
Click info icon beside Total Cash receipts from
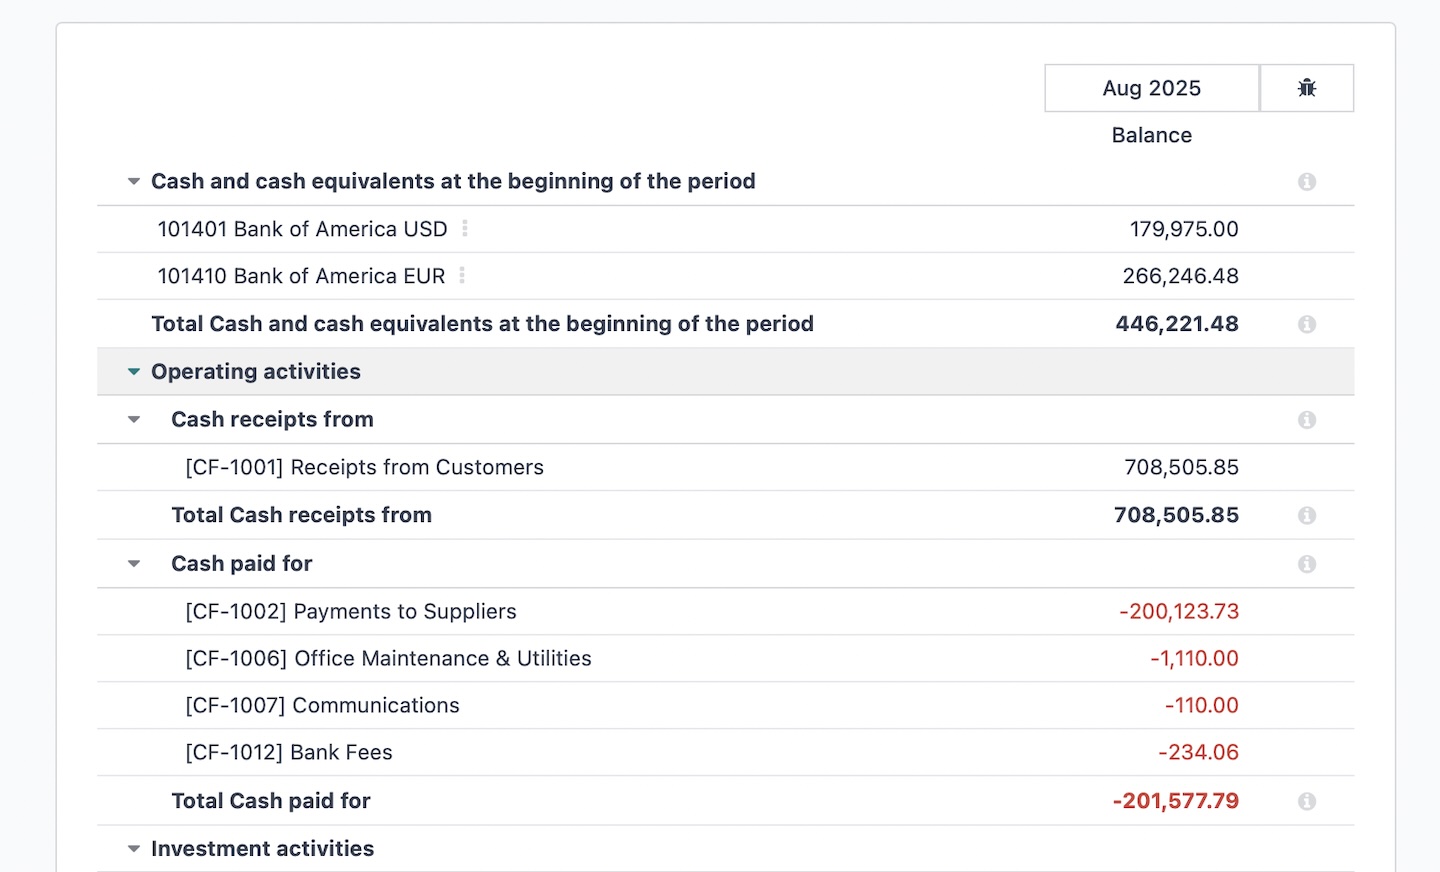coord(1306,516)
